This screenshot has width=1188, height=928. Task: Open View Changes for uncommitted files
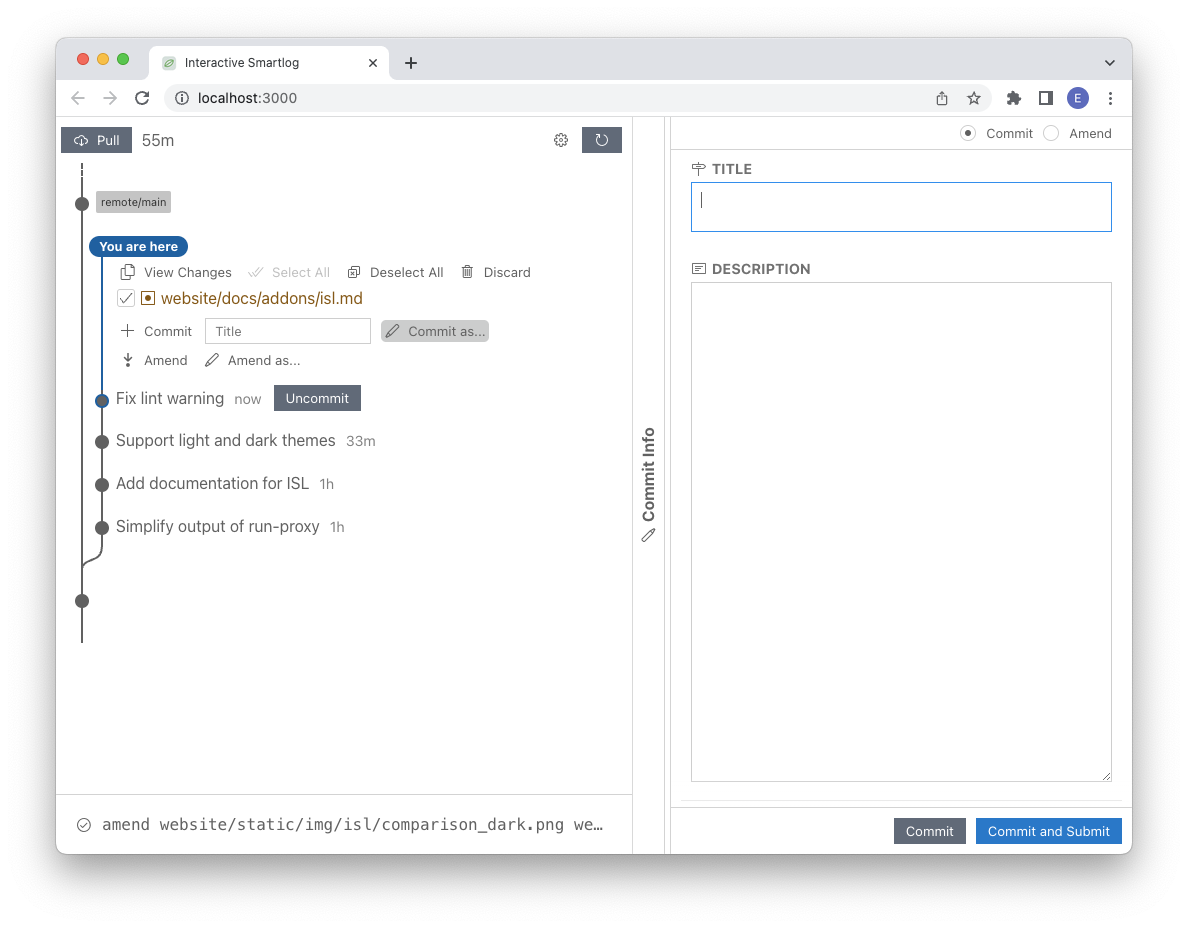click(126, 271)
